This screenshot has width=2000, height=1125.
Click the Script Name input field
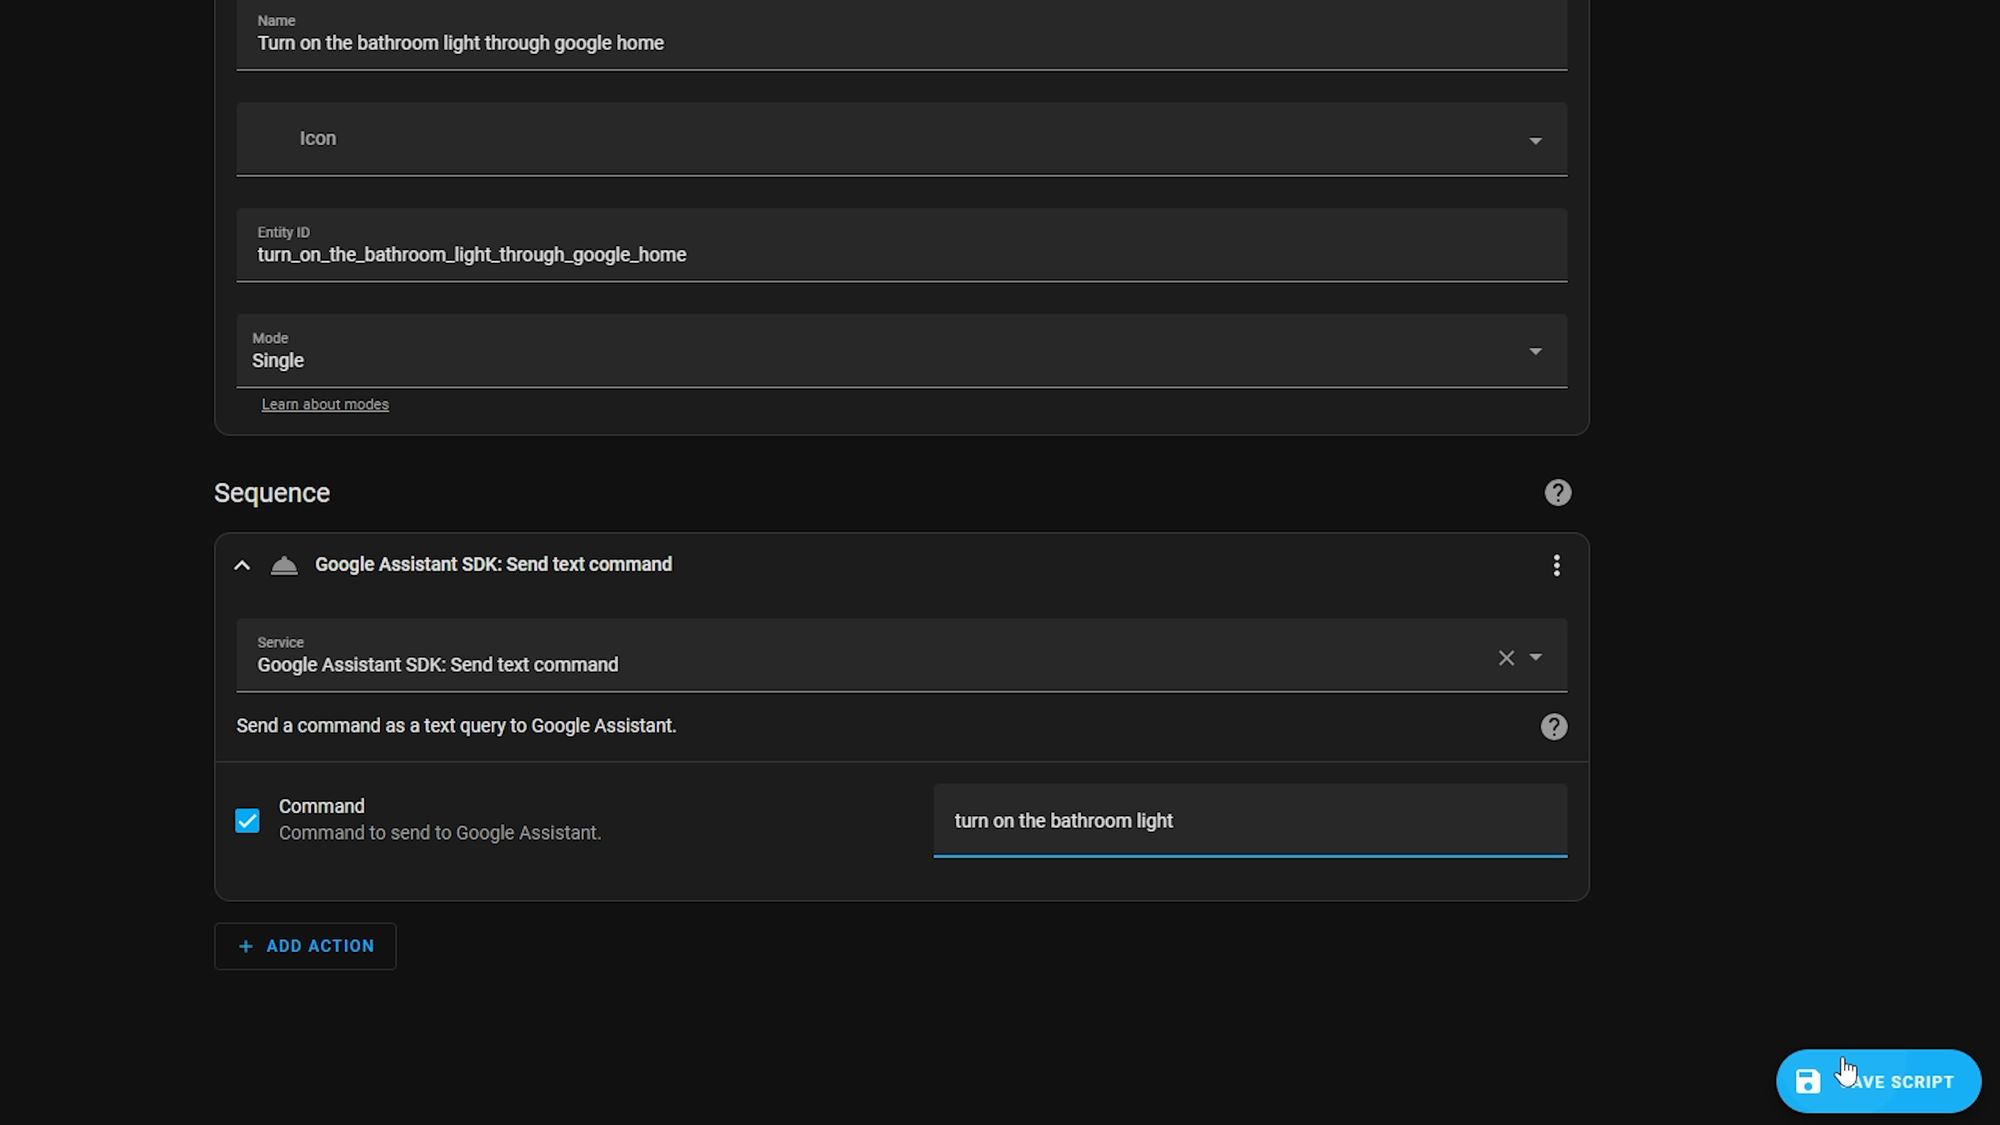(x=901, y=43)
